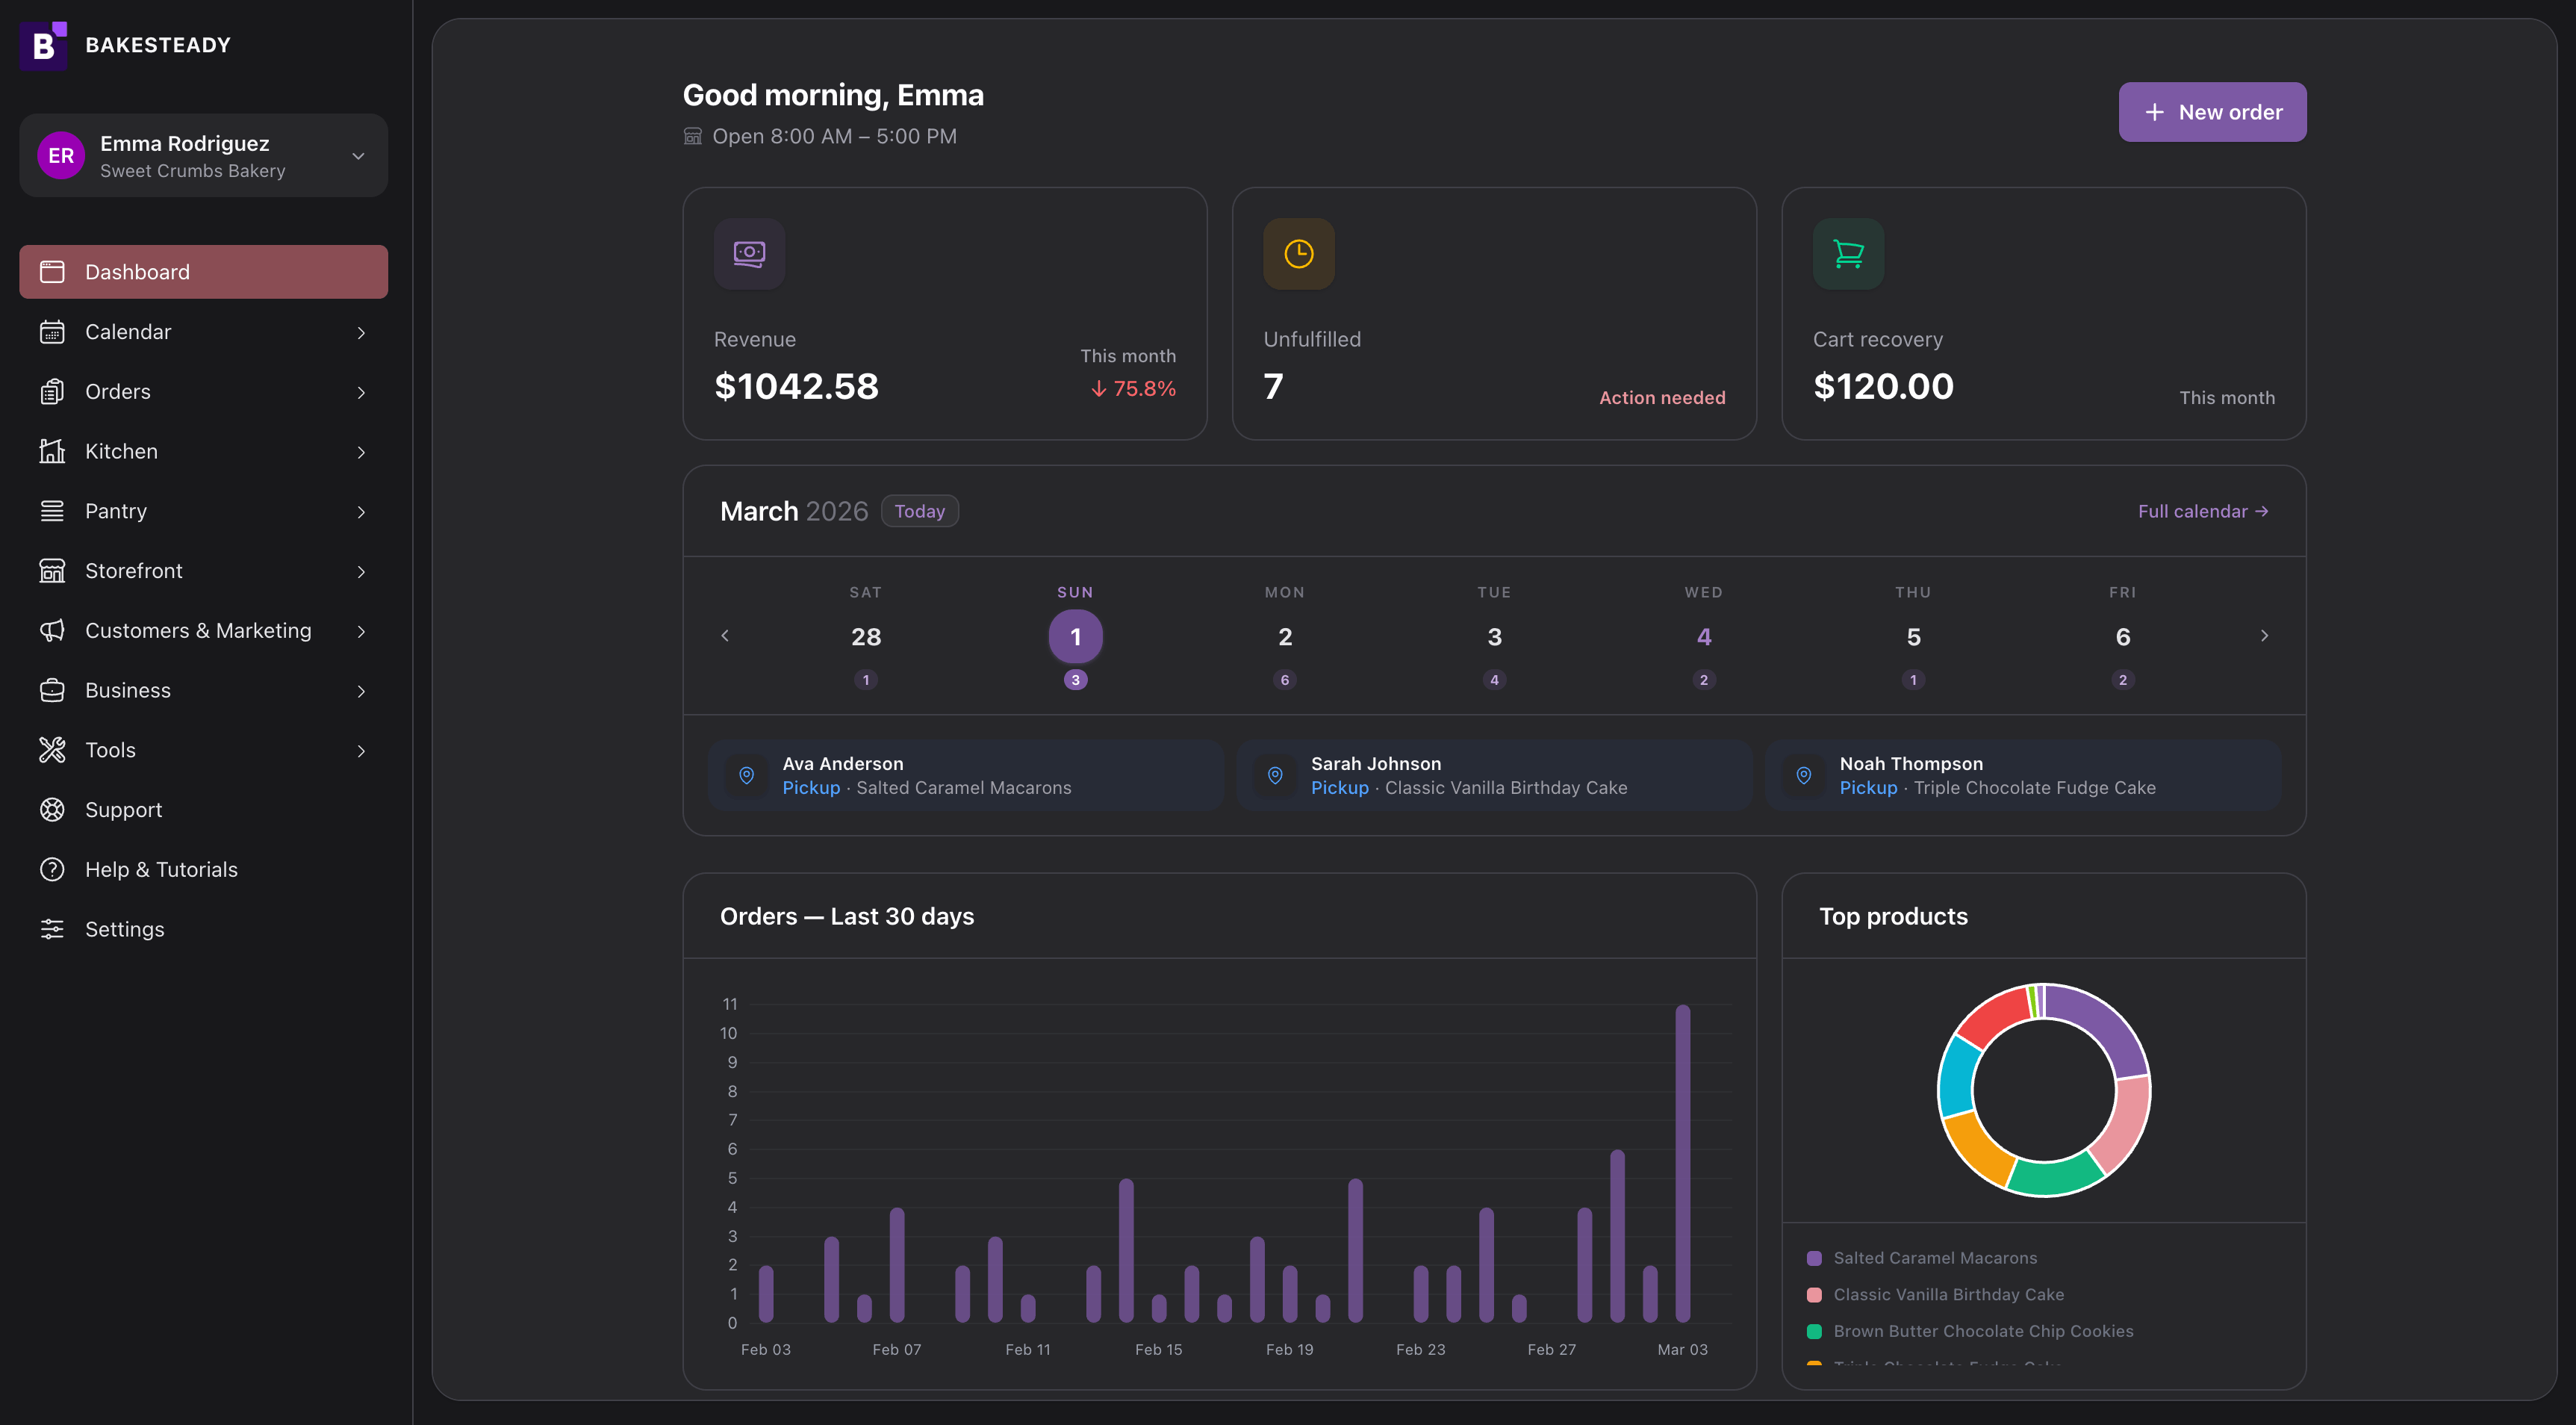
Task: Click the clock icon on the Unfulfilled card
Action: tap(1298, 254)
